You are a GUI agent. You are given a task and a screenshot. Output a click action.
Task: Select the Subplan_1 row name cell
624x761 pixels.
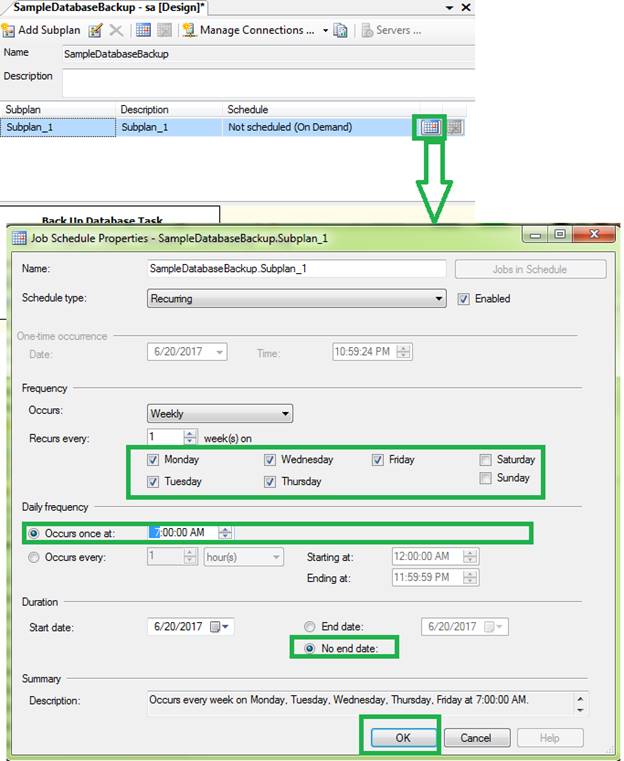tap(58, 127)
